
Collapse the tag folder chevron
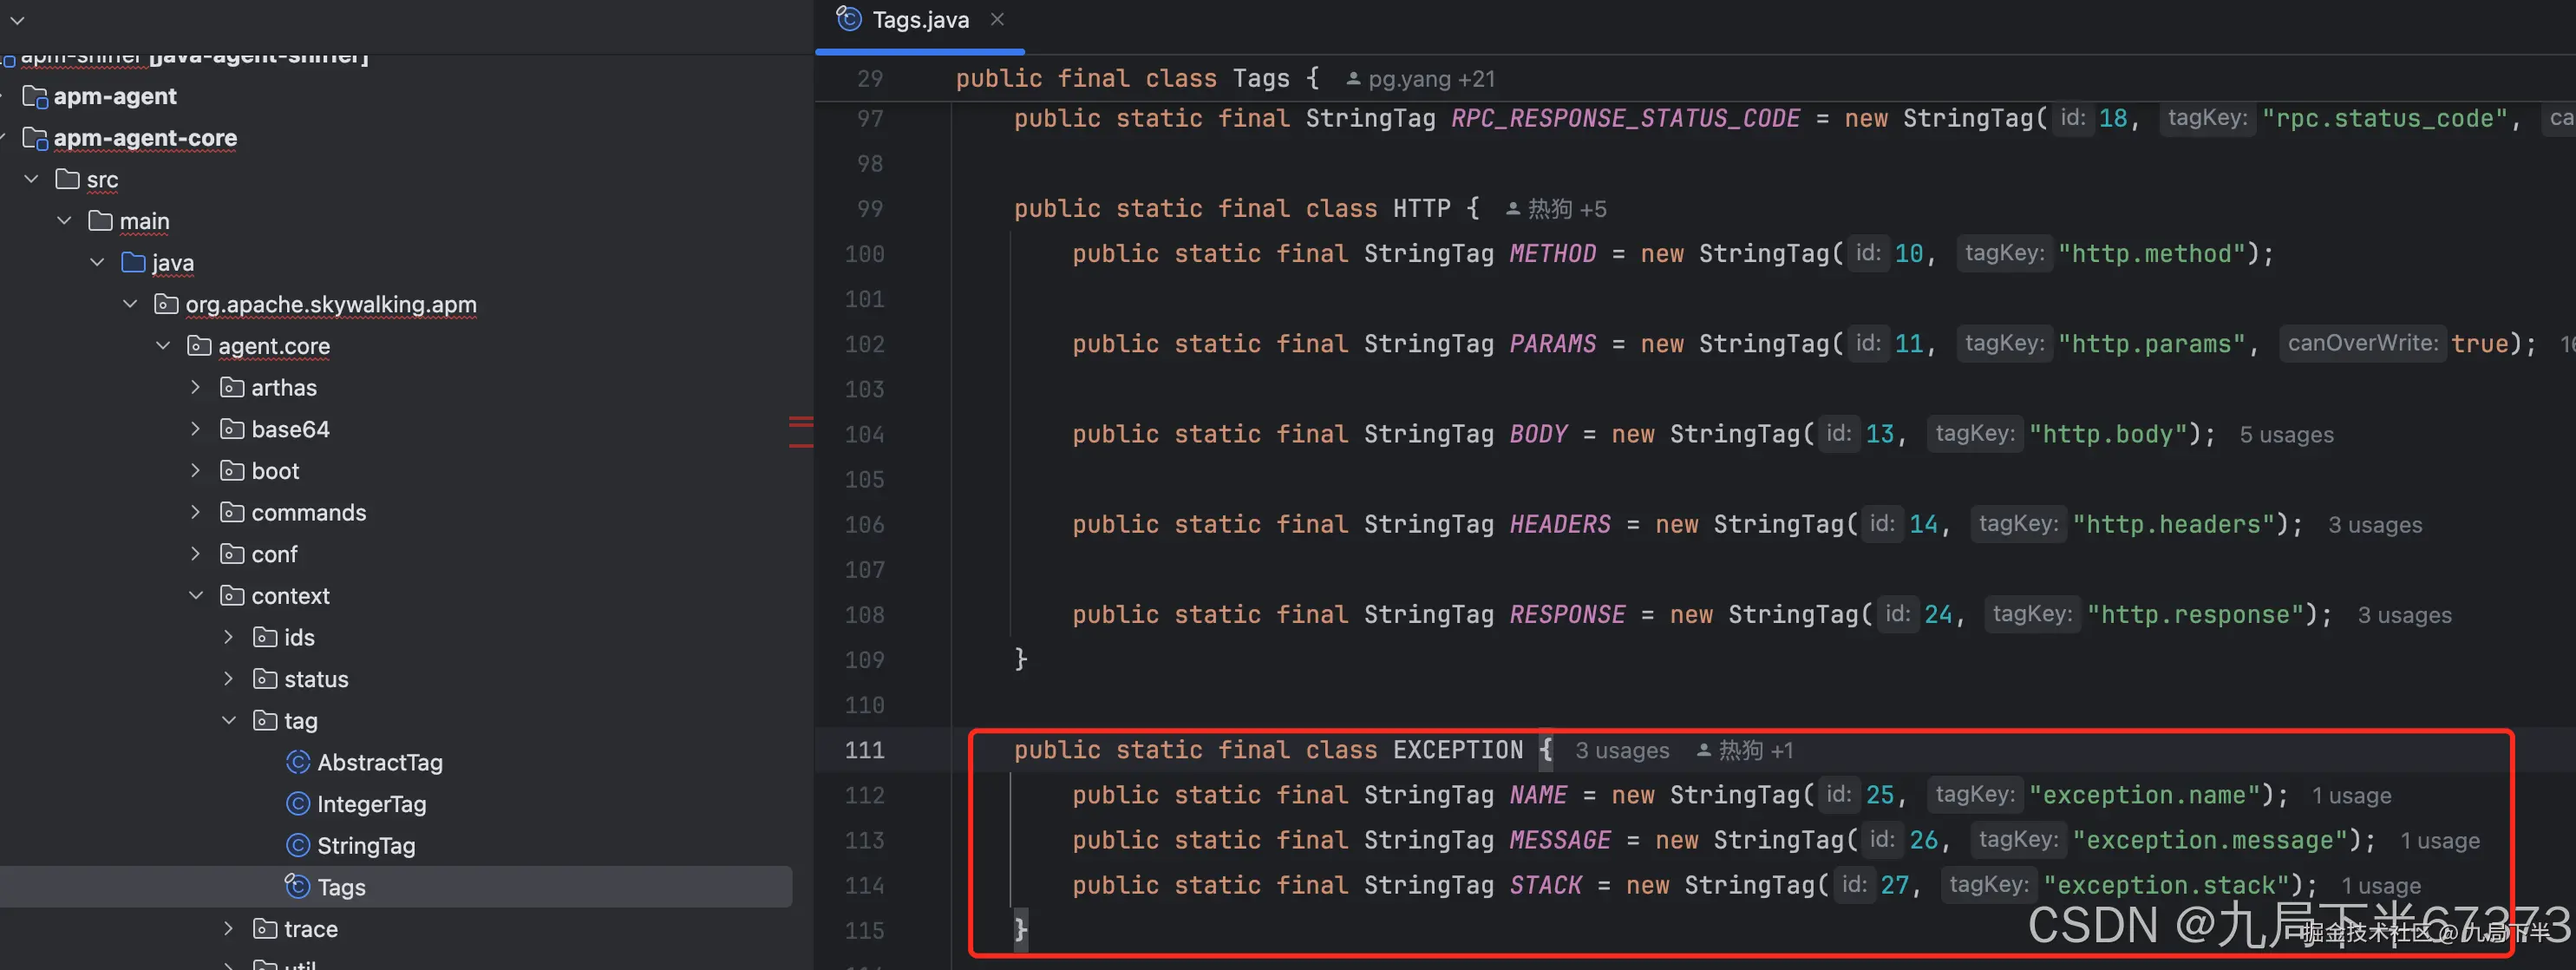point(229,721)
